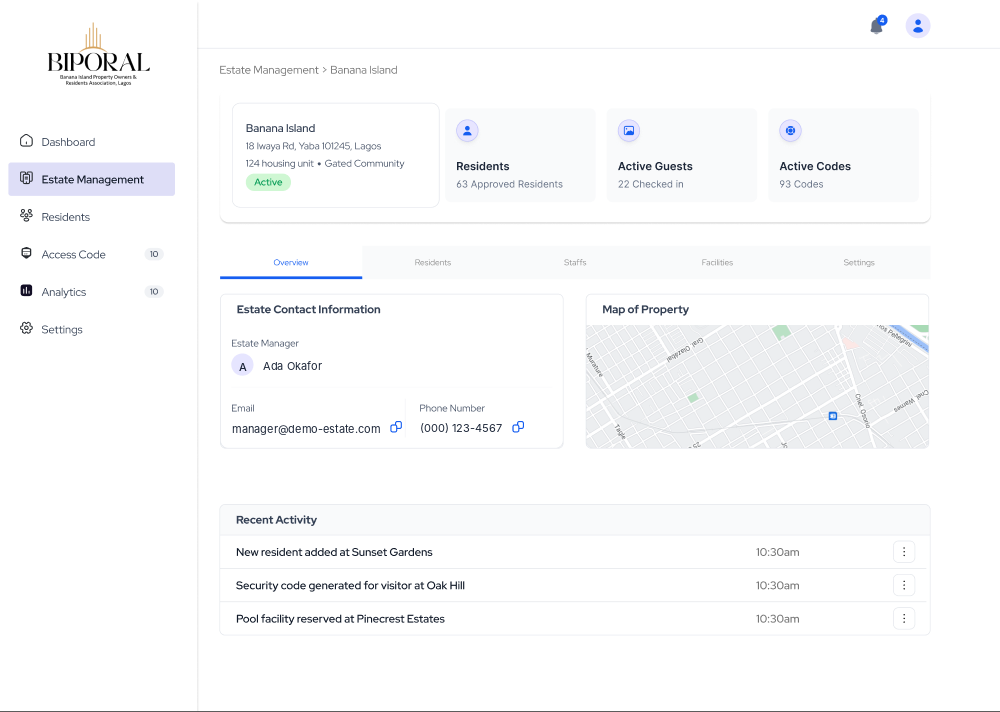Screen dimensions: 1000x712
Task: Switch to the Overview tab
Action: [291, 262]
